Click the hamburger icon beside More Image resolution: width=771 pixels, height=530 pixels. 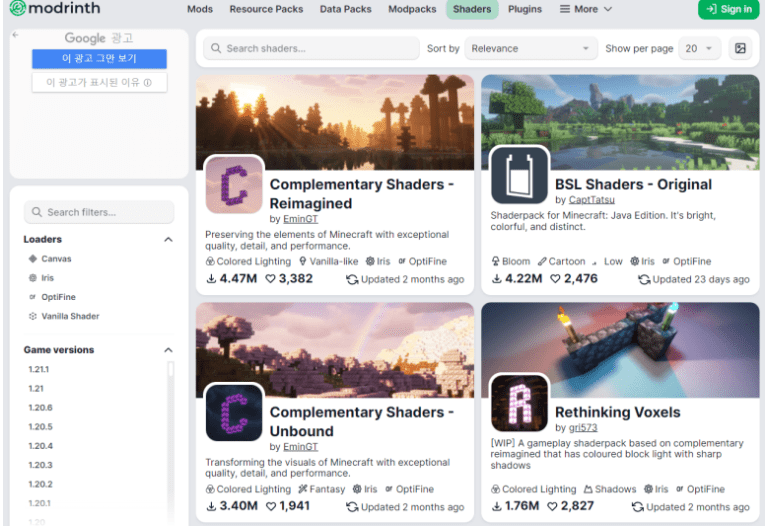pos(565,9)
